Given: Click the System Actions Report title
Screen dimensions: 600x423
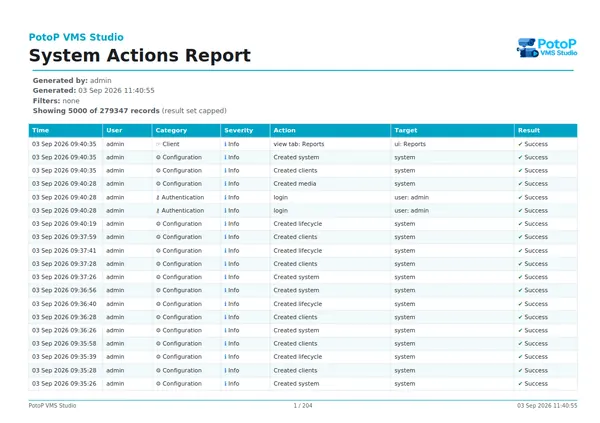Looking at the screenshot, I should (140, 56).
